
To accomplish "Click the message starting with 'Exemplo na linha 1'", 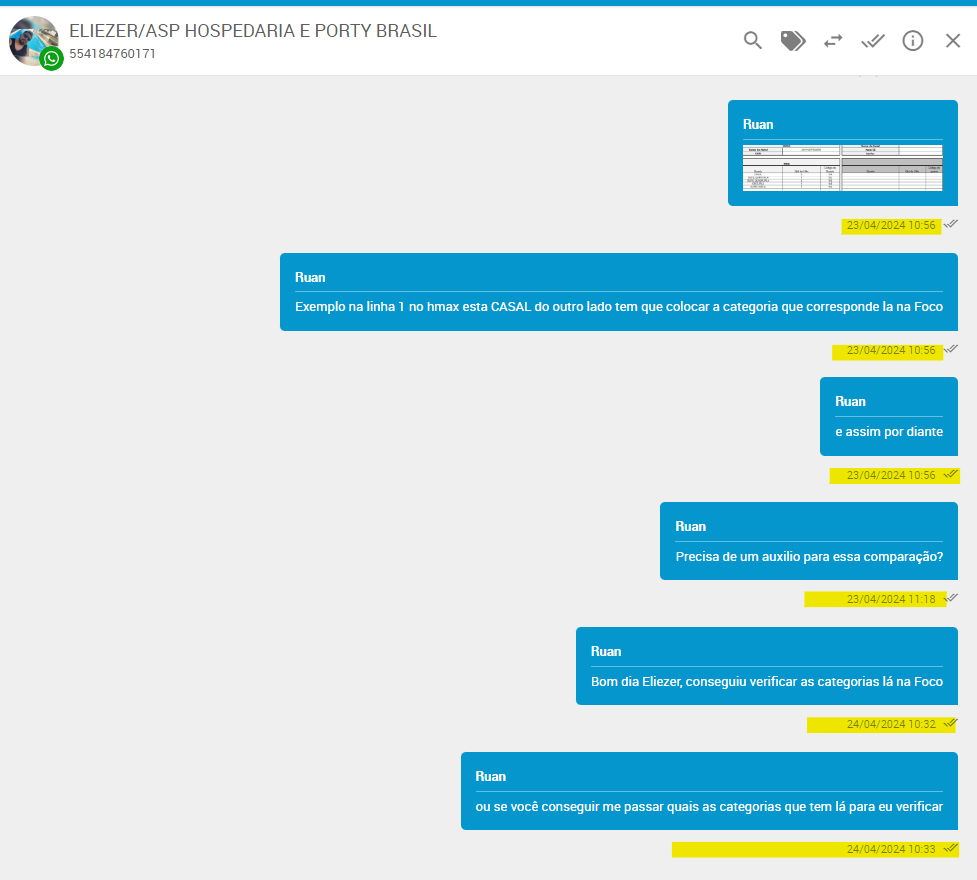I will (618, 306).
